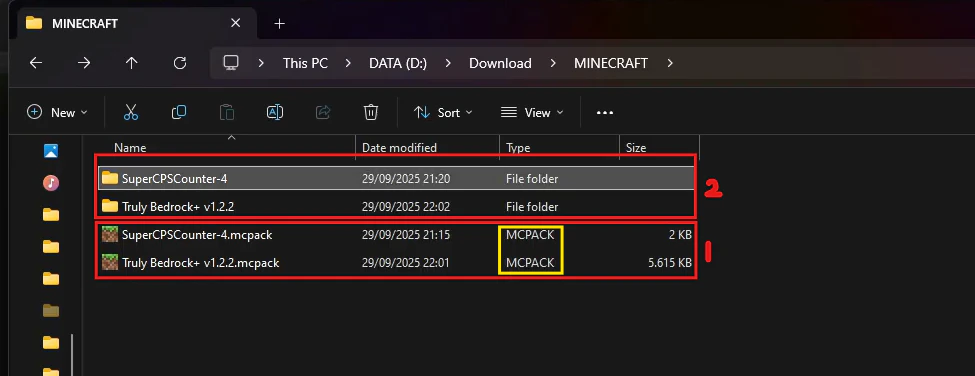
Task: Click the 5.615 KB size cell
Action: coord(669,262)
